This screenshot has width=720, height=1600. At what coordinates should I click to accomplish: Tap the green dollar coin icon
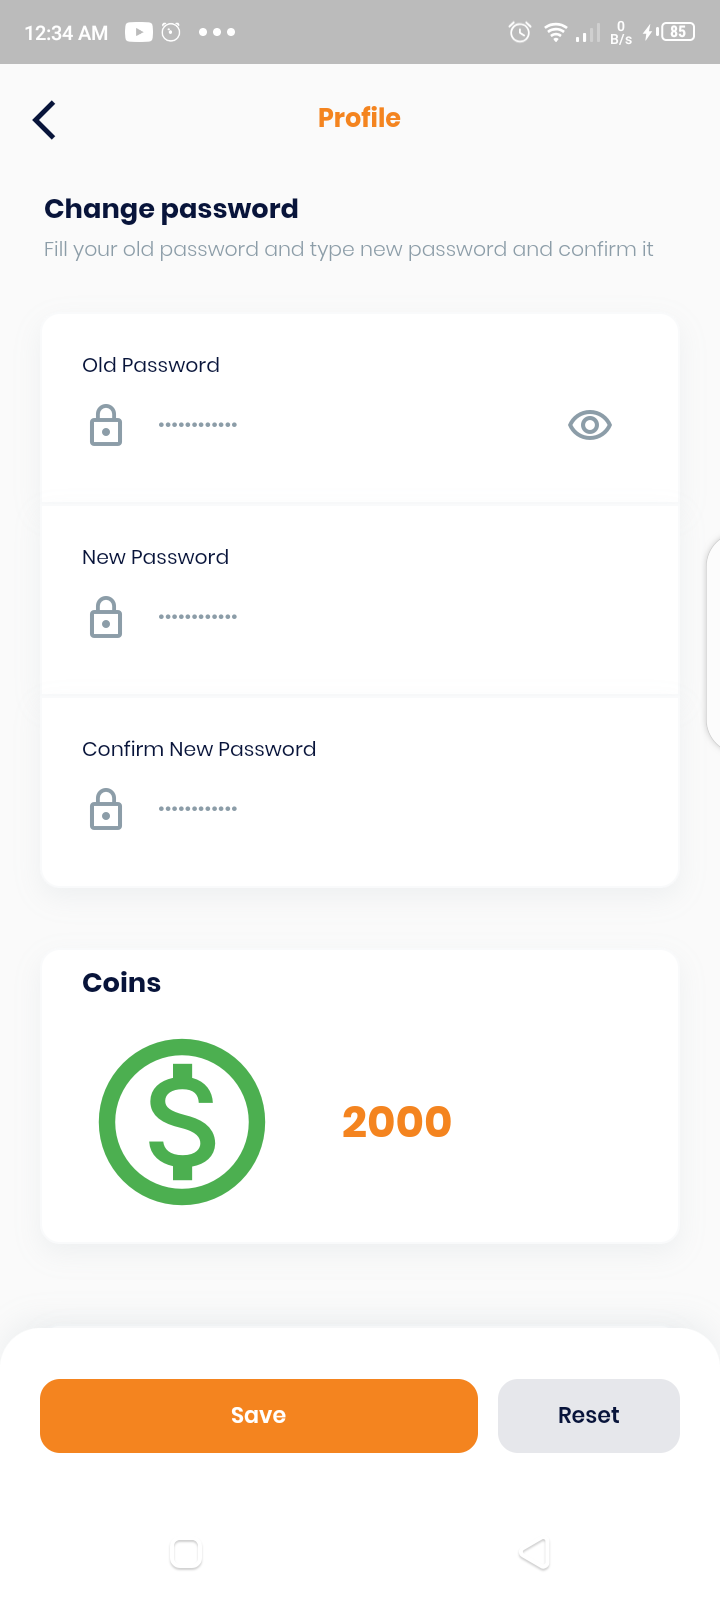click(x=182, y=1122)
